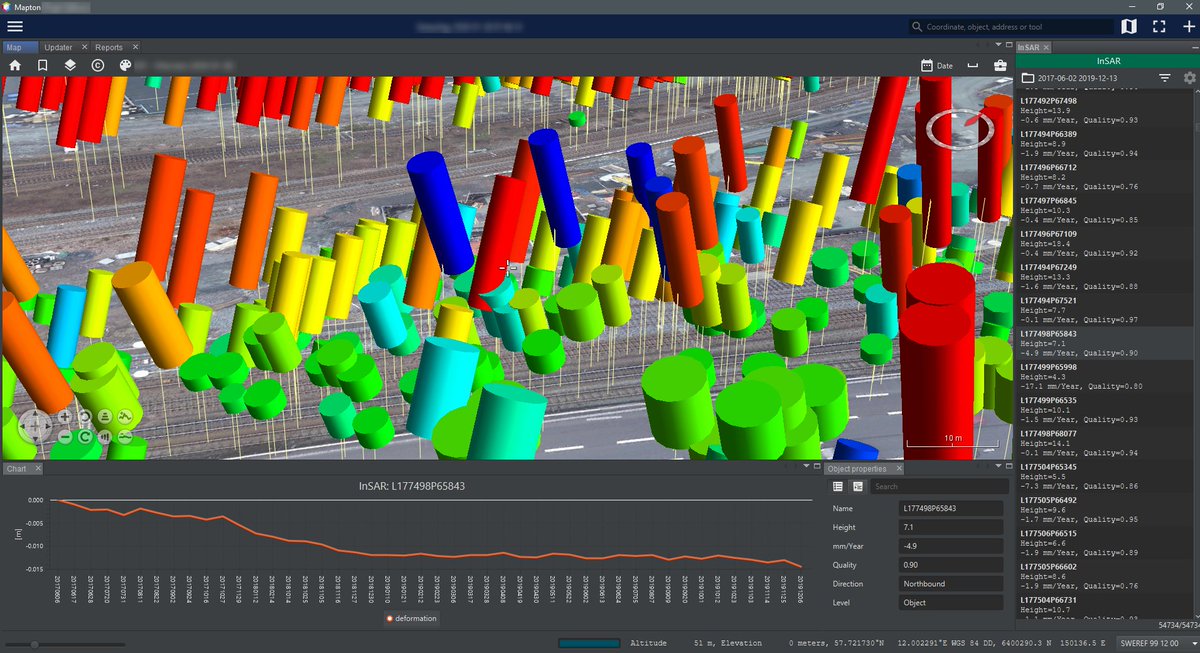Click the blue altitude color bar
Screen dimensions: 1200x653
[x=589, y=642]
